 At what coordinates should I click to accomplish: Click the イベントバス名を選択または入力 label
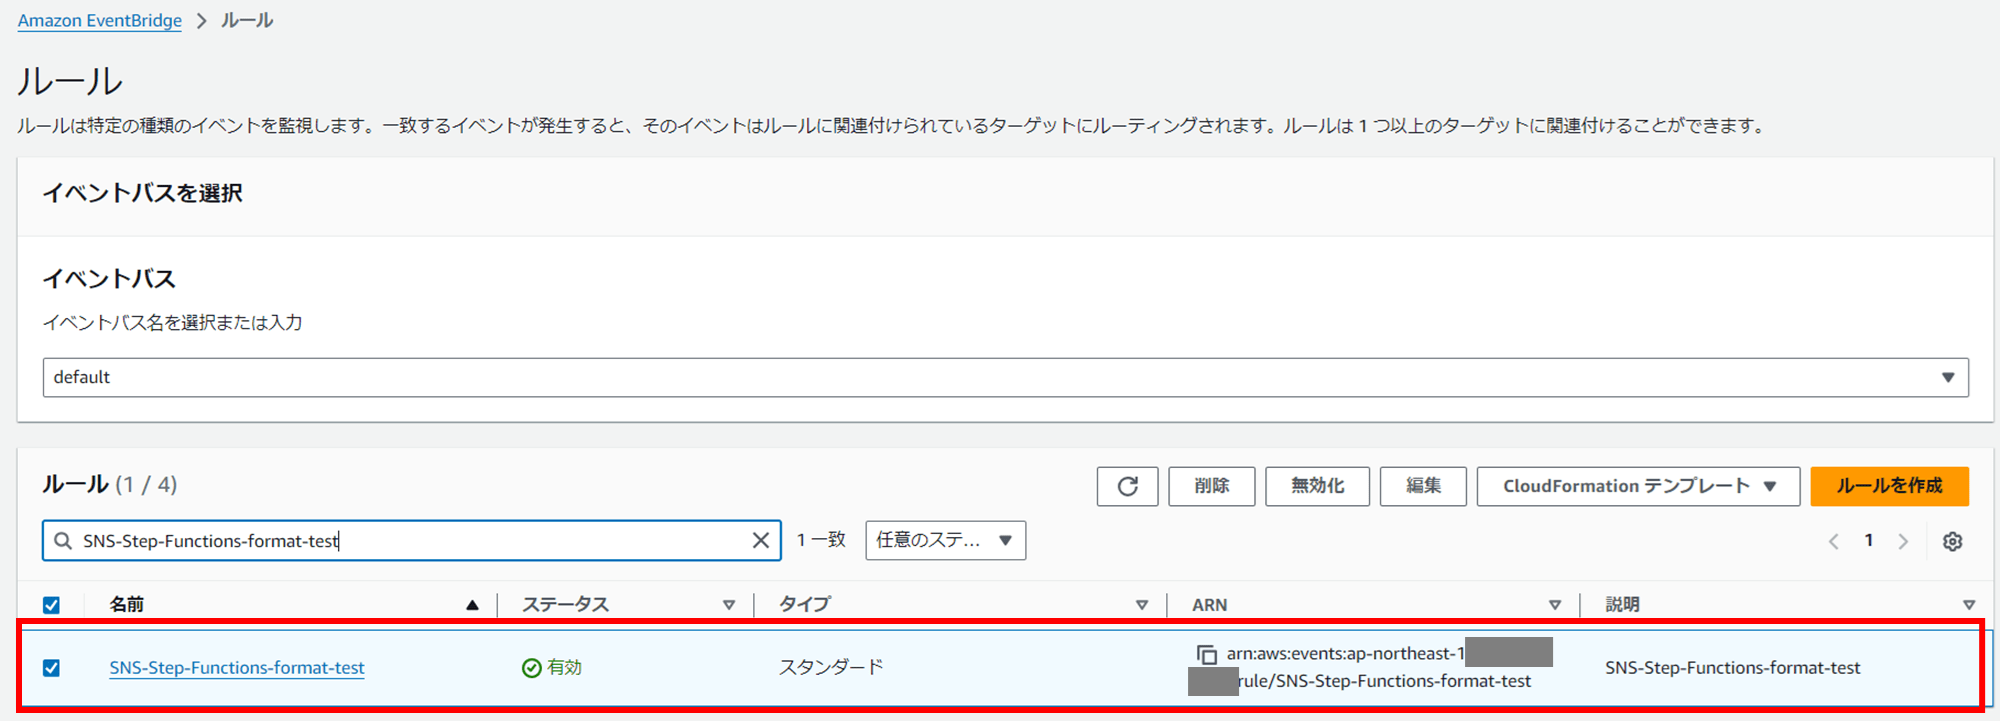click(172, 323)
